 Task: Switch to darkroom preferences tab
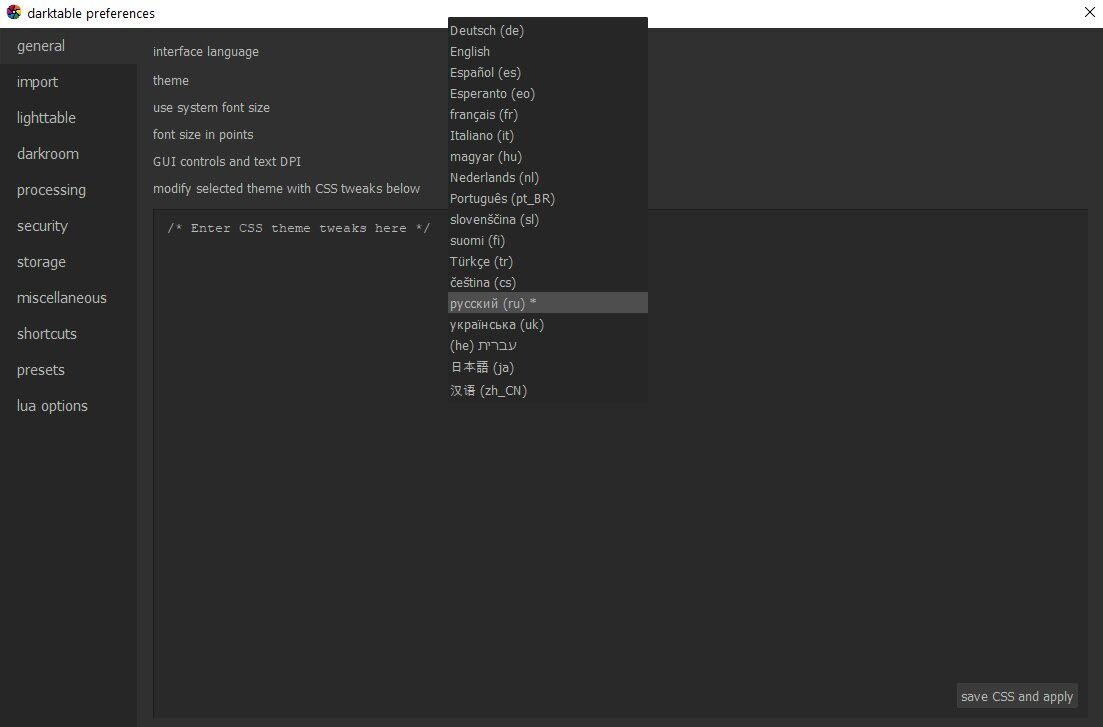(68, 154)
